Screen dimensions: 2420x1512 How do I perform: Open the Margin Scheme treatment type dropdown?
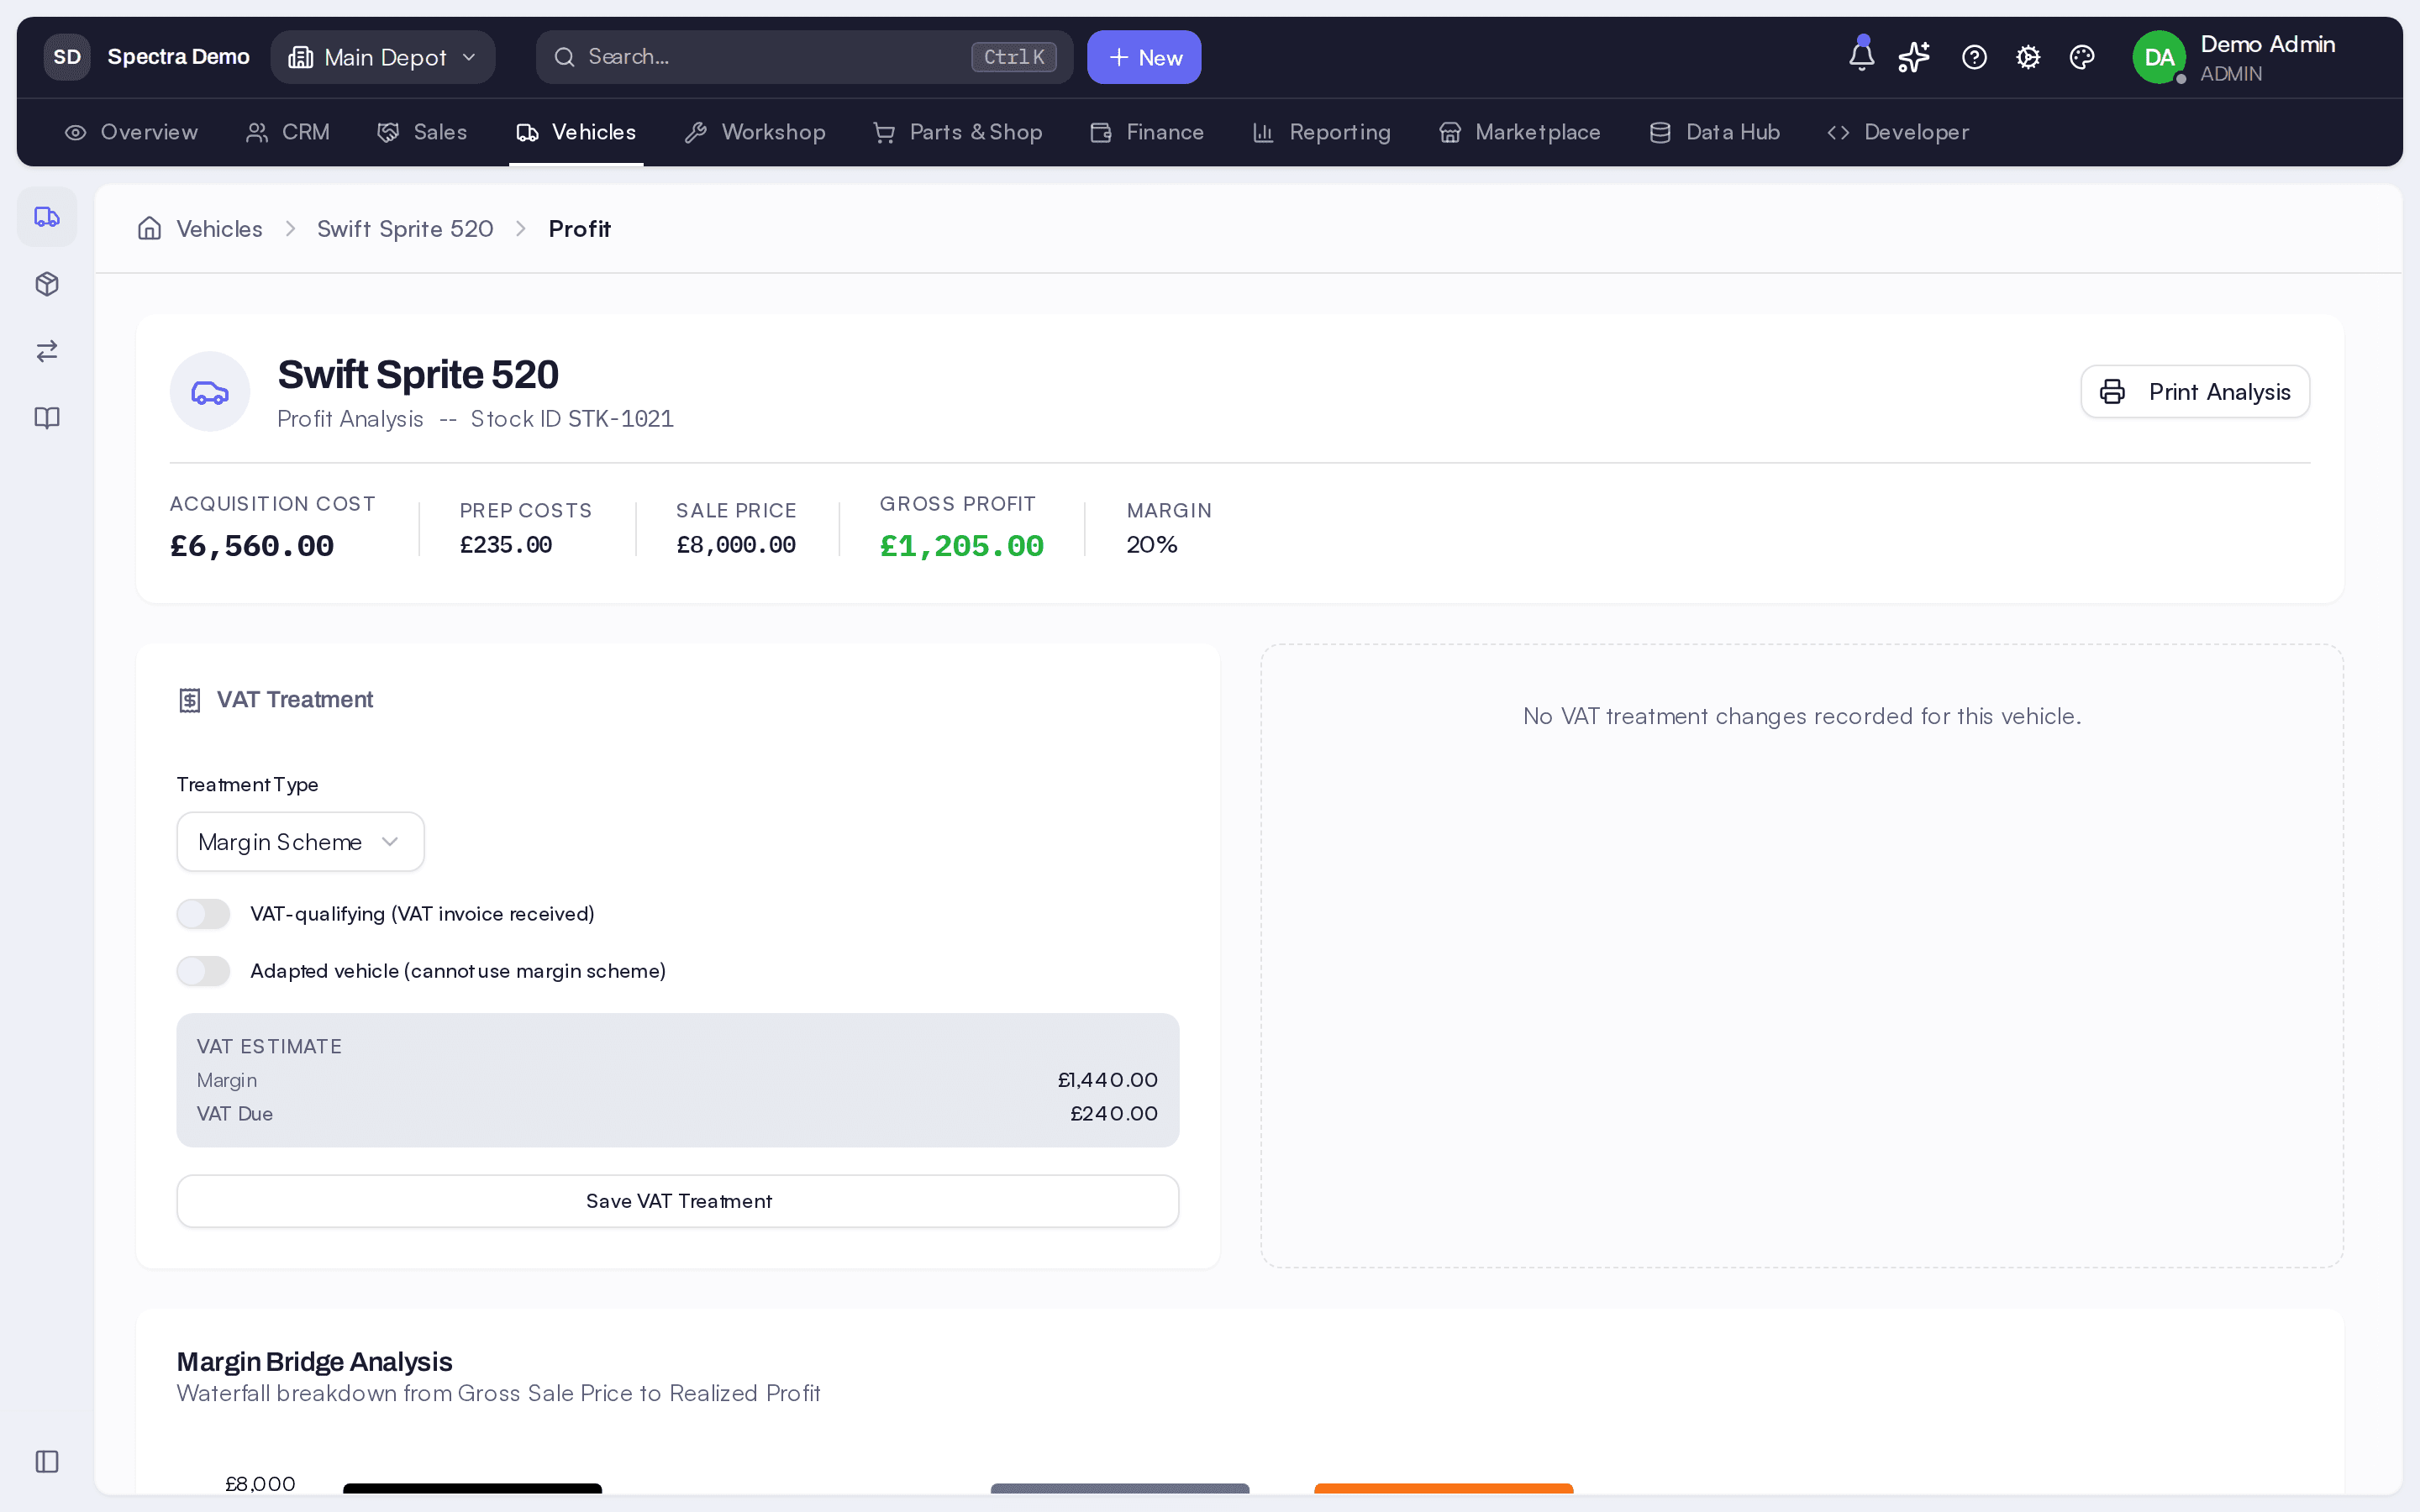point(300,842)
